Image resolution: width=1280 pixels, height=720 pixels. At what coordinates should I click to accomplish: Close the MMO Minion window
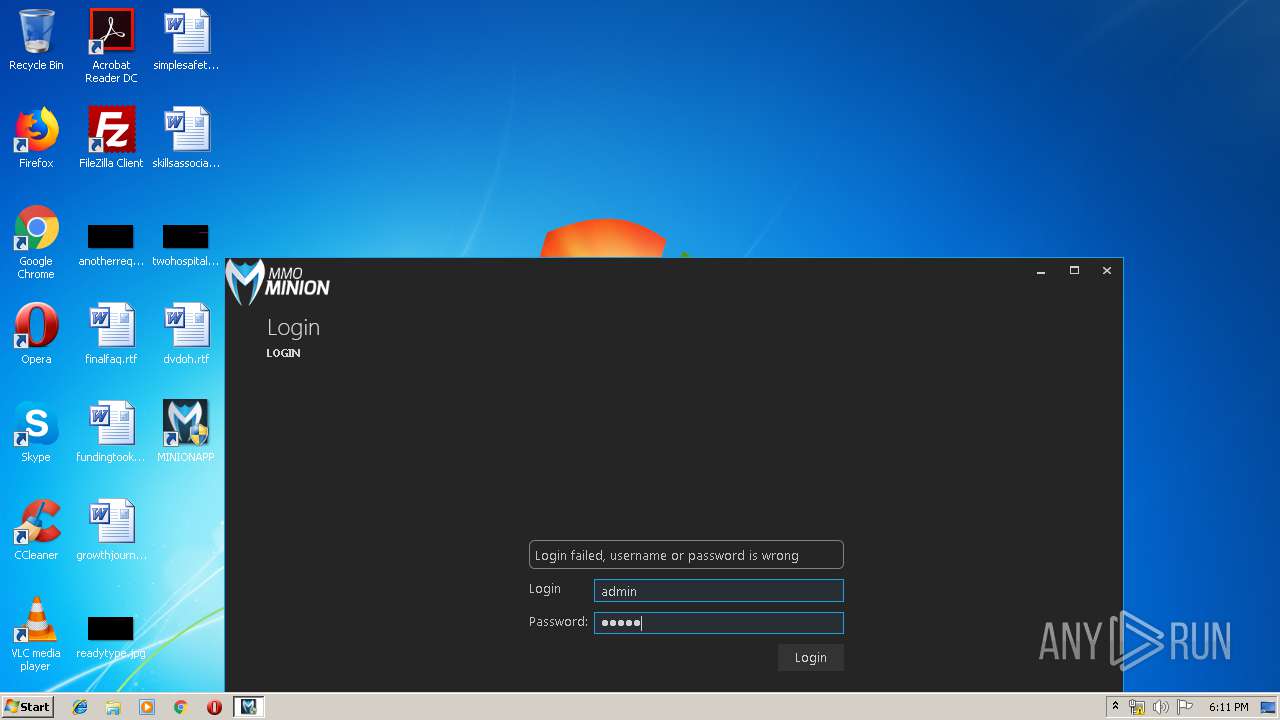(1107, 271)
